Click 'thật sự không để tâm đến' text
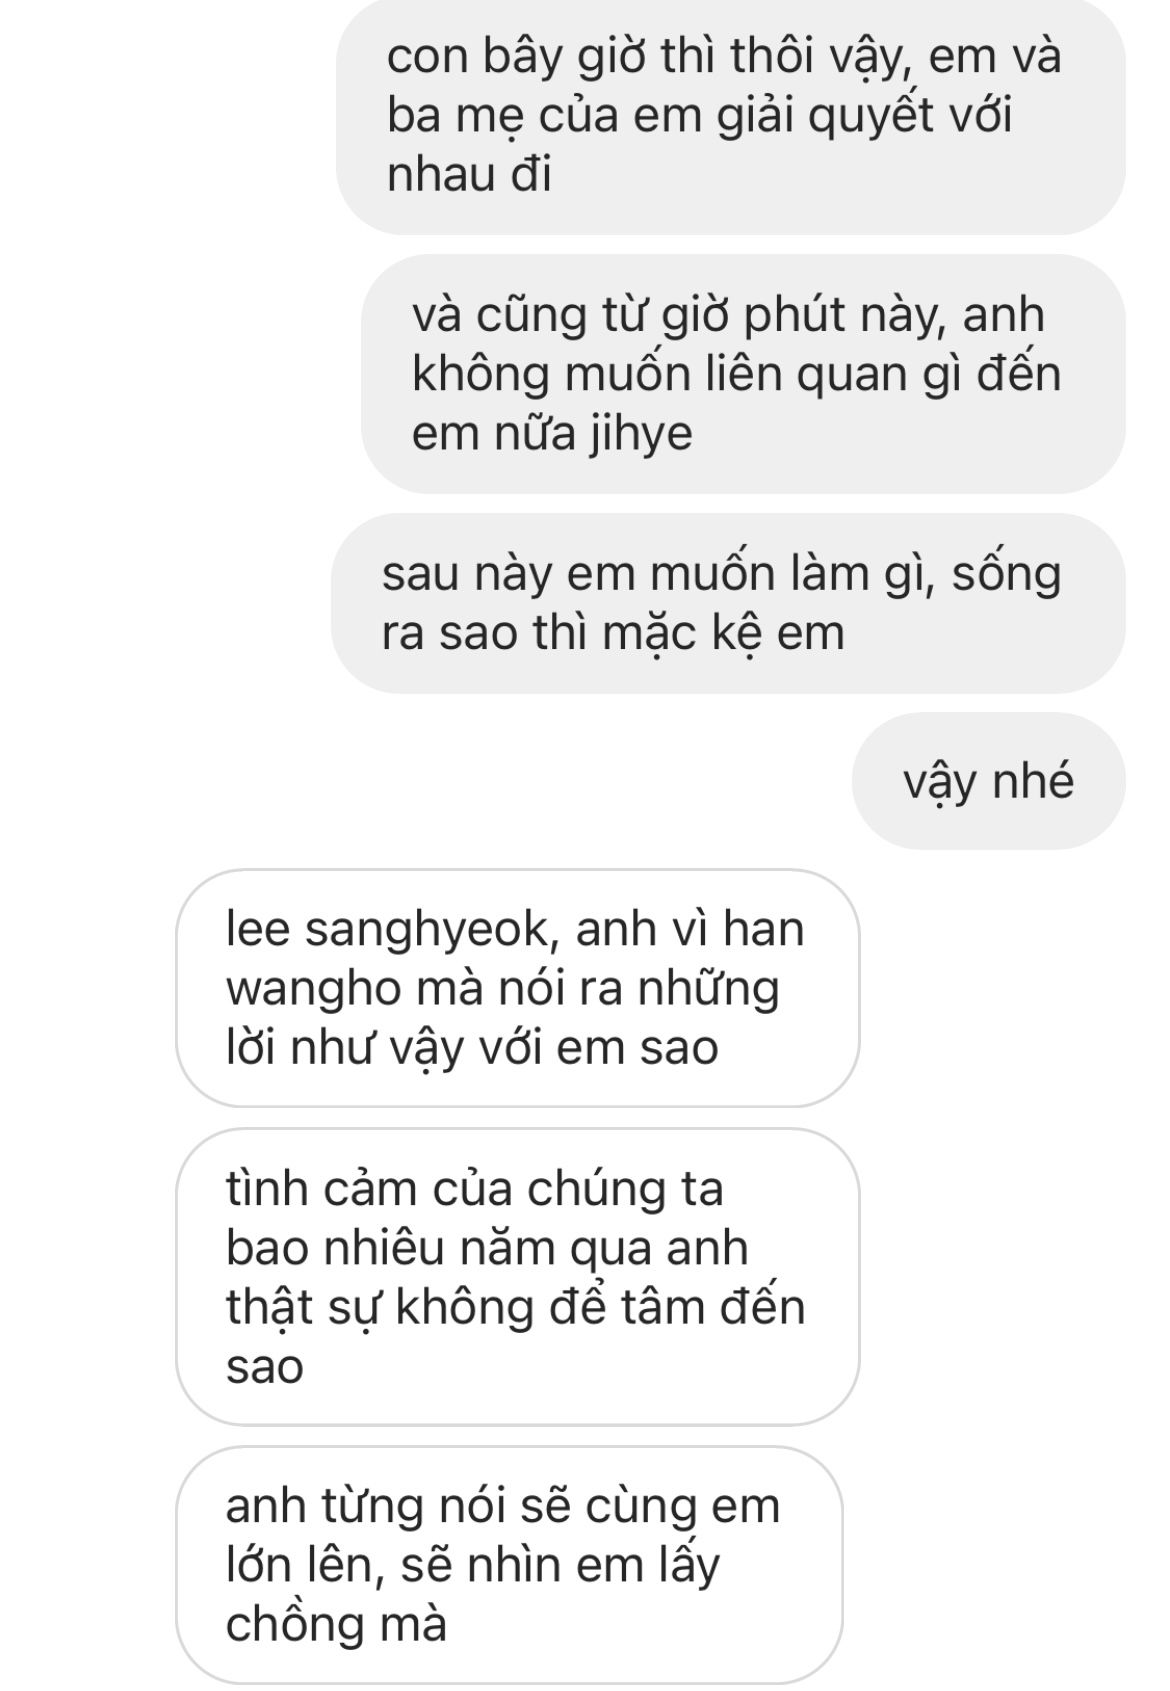Image resolution: width=1170 pixels, height=1691 pixels. [x=515, y=1307]
